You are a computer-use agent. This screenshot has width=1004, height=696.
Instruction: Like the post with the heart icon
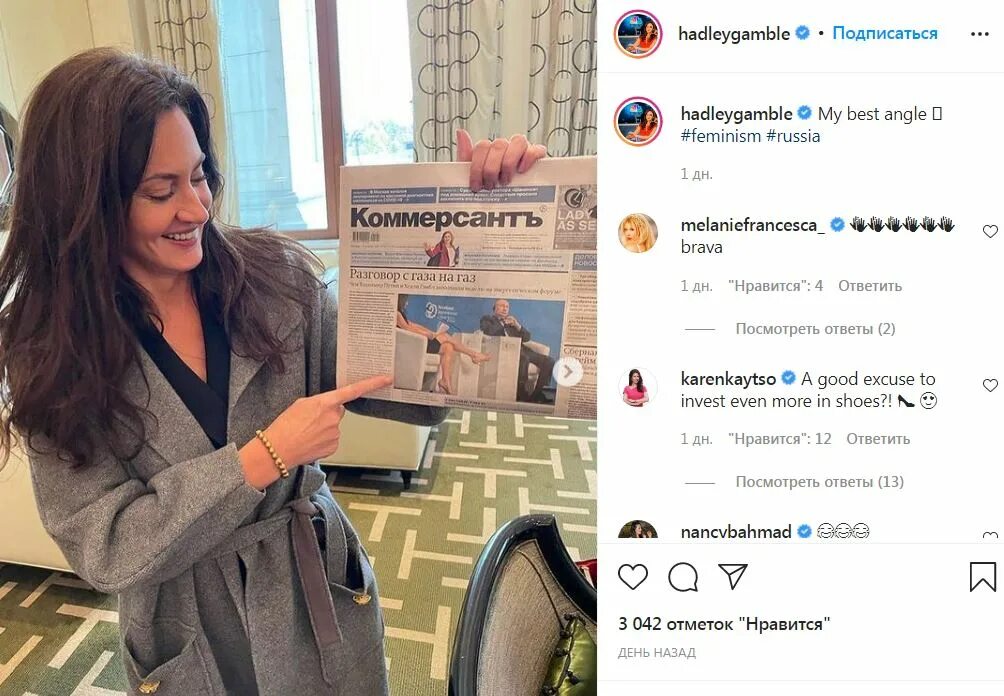pos(633,577)
